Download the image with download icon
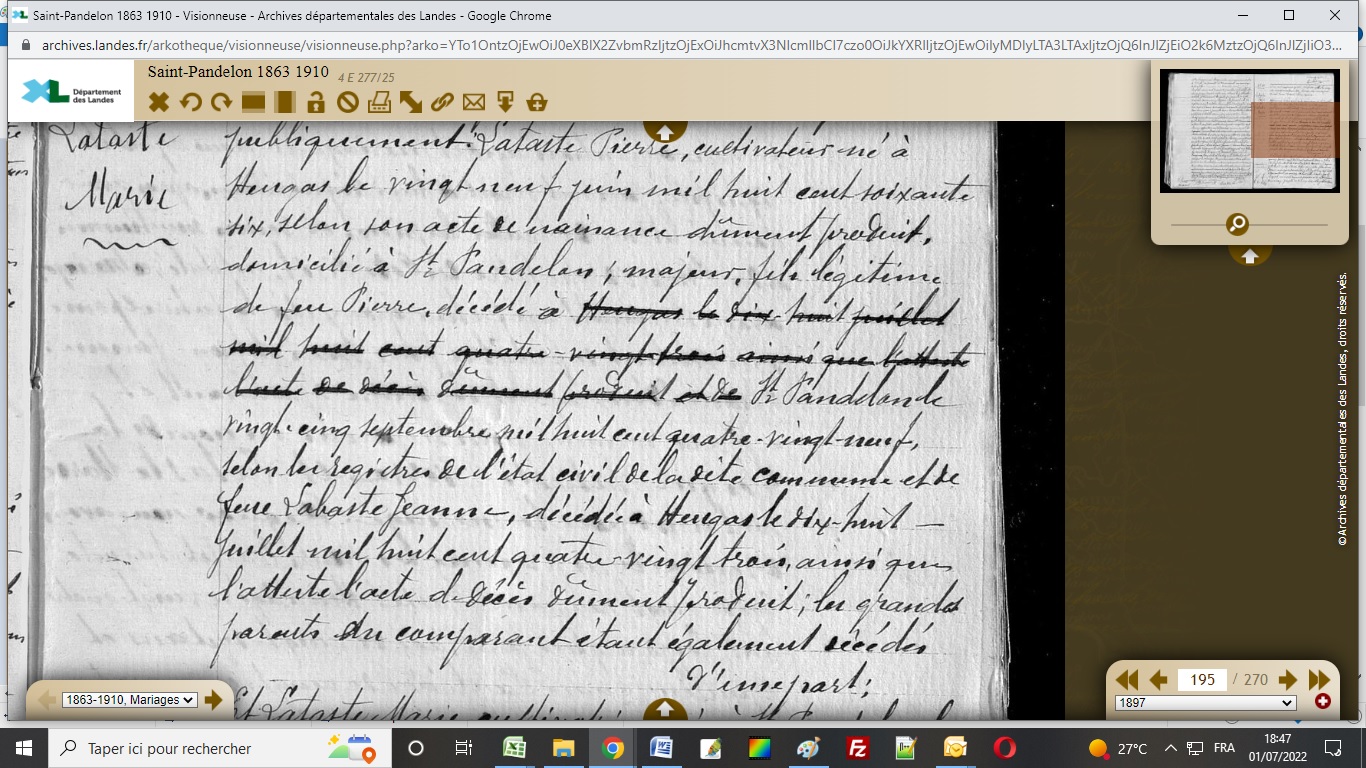Image resolution: width=1366 pixels, height=768 pixels. click(x=505, y=102)
